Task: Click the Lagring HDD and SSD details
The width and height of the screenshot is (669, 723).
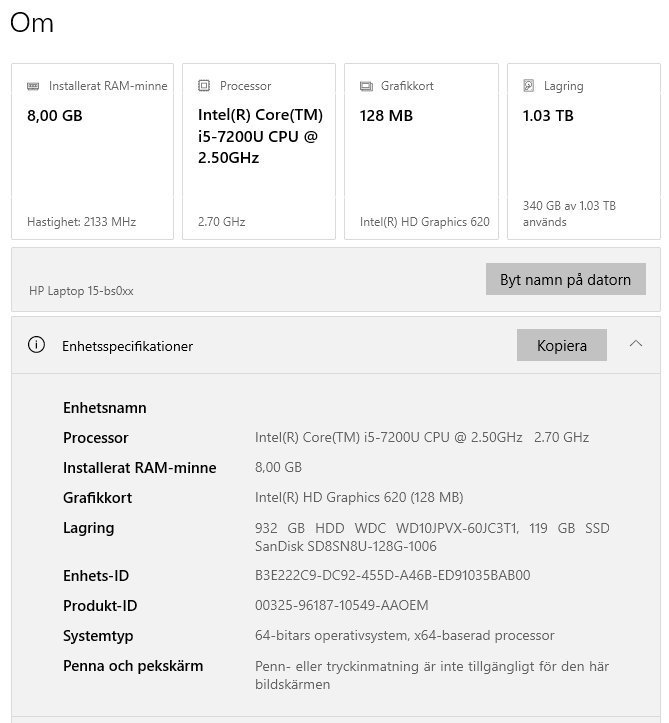Action: (x=431, y=537)
